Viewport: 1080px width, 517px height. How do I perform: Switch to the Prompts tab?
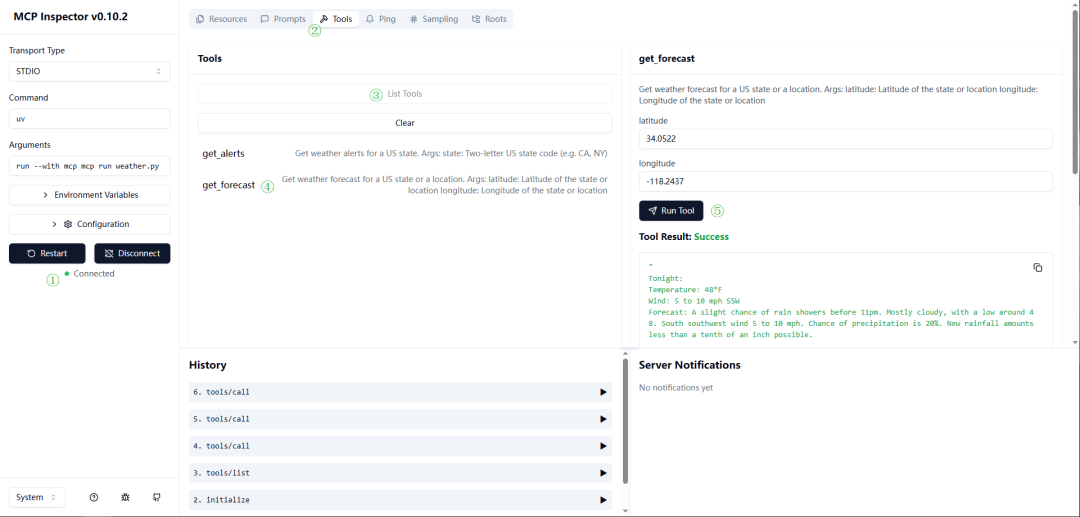283,19
